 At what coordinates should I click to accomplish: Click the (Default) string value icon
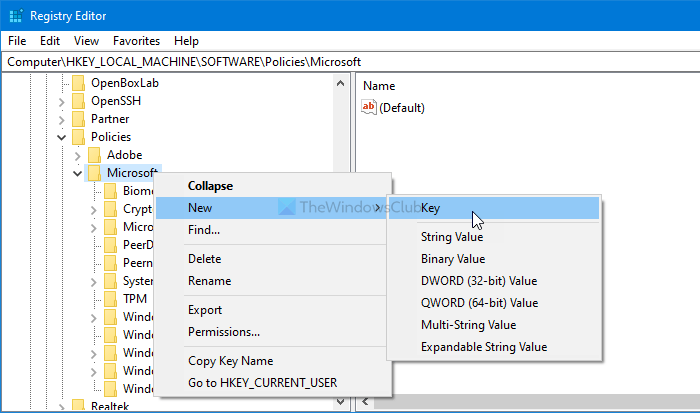(369, 107)
